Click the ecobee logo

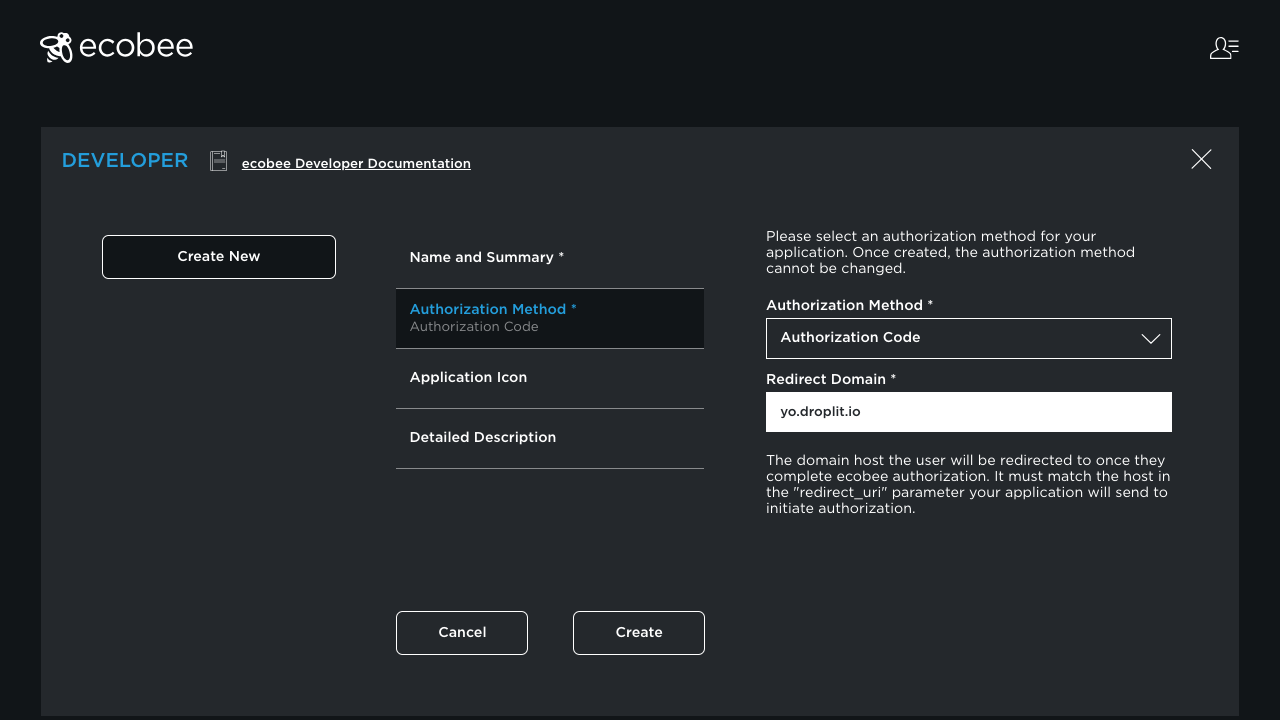pos(116,47)
